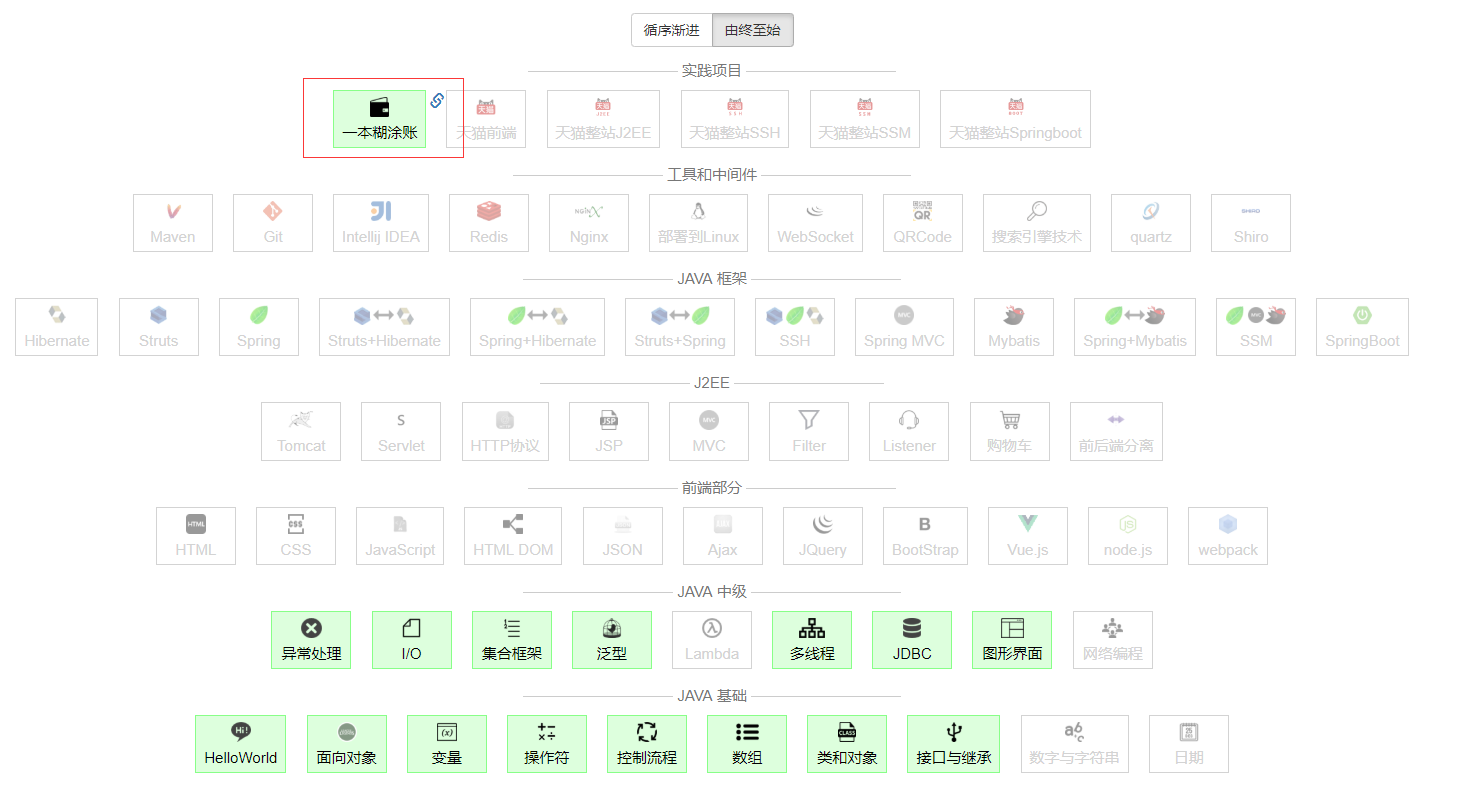
Task: Select the Redis icon
Action: tap(488, 222)
